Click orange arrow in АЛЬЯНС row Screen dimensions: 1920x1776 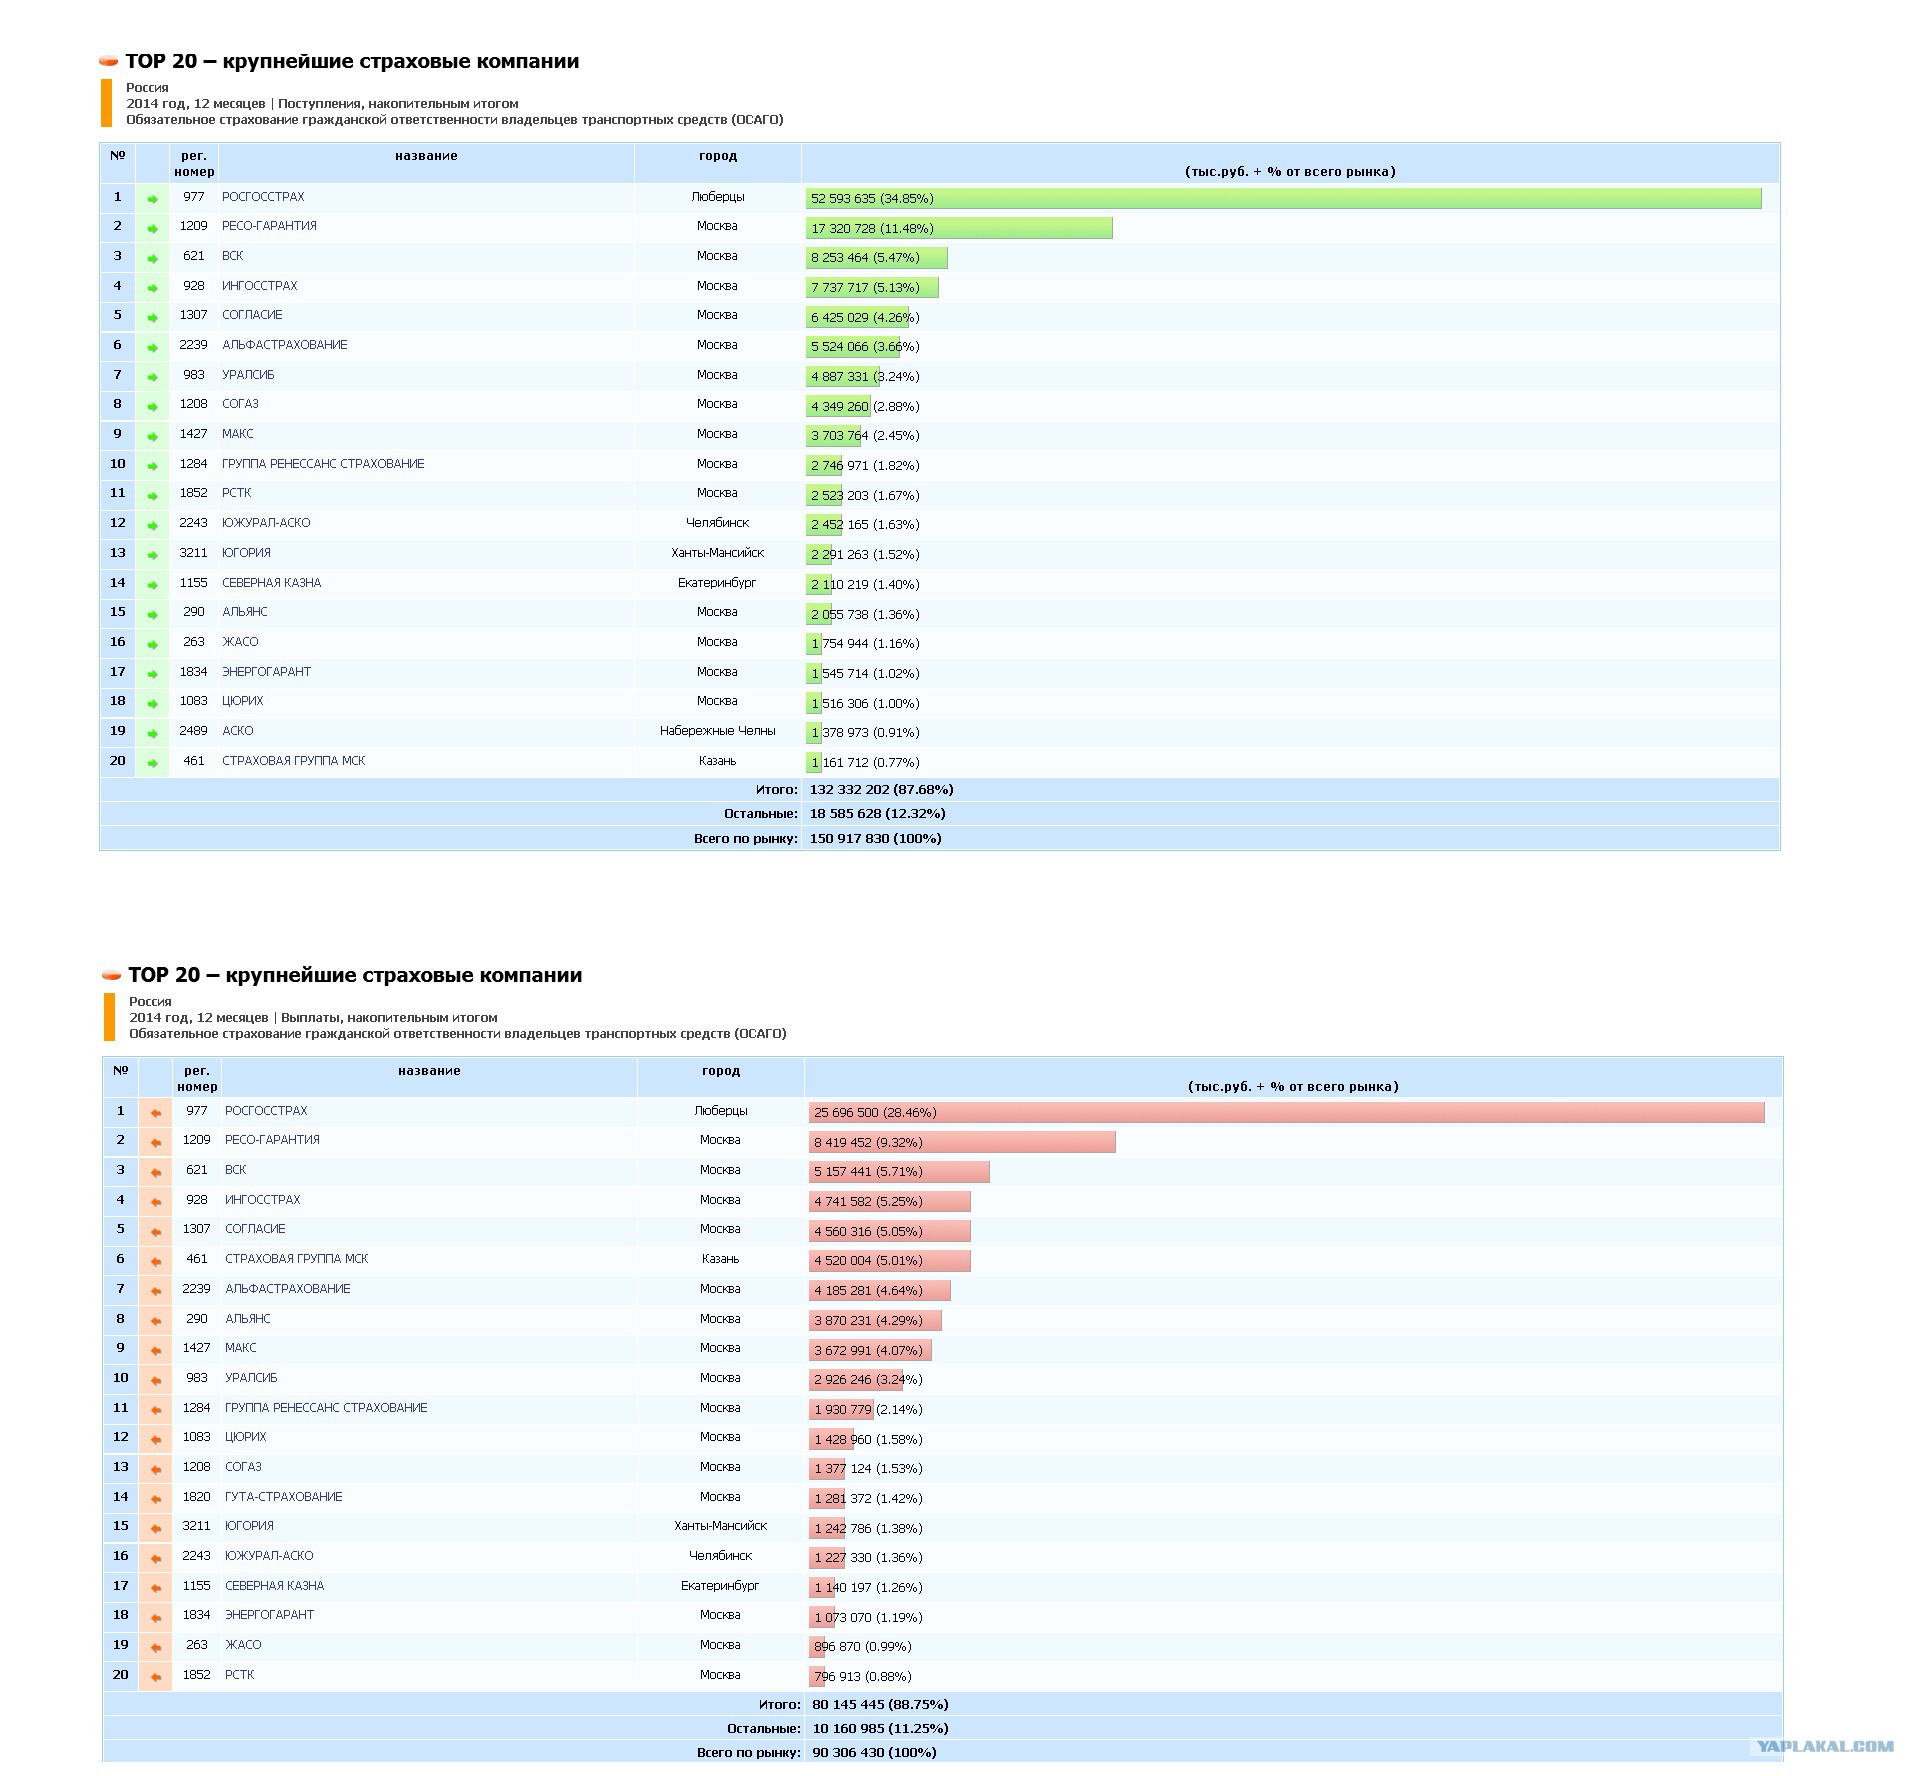pos(156,1321)
